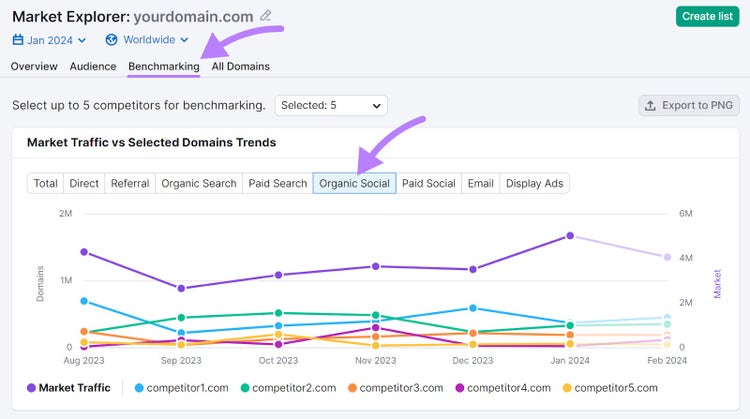Image resolution: width=750 pixels, height=419 pixels.
Task: Open the All Domains tab
Action: (241, 66)
